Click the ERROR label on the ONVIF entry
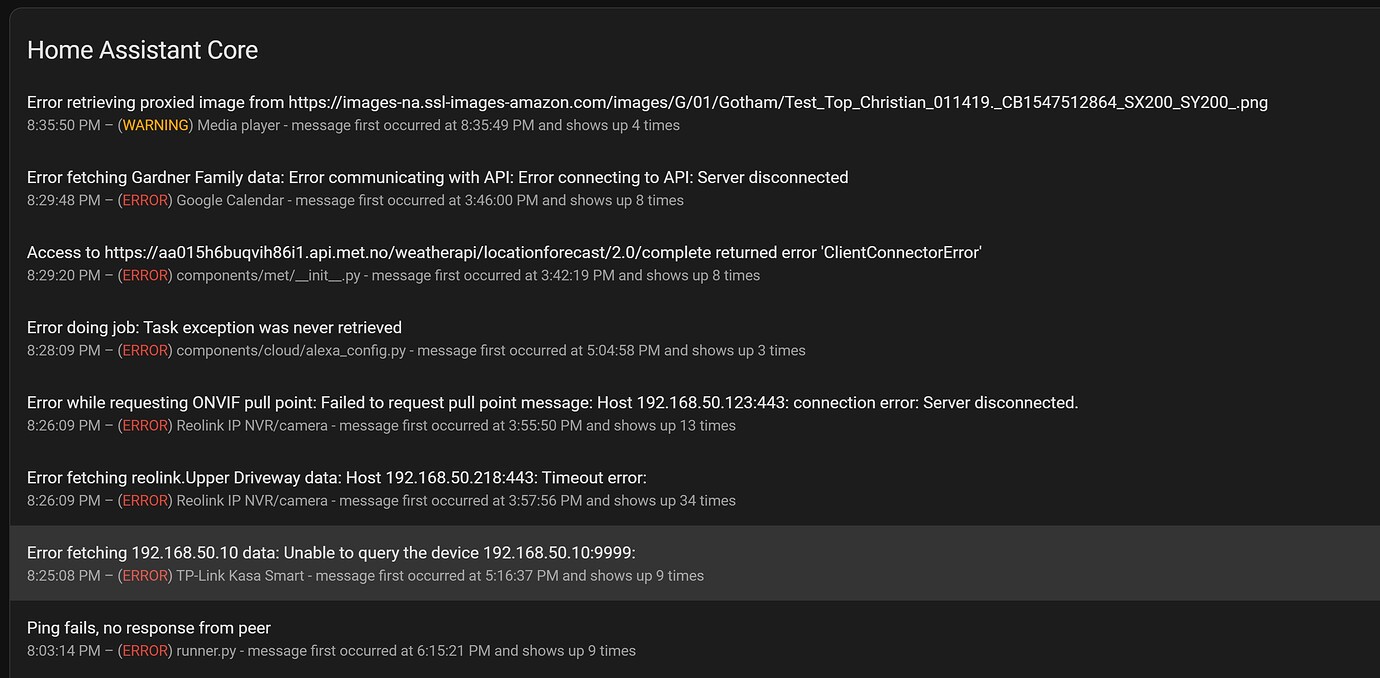 point(145,425)
